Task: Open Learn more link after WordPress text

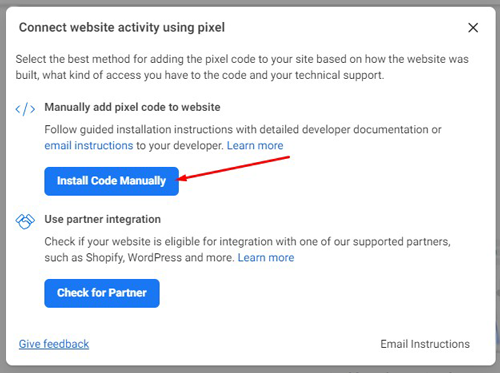Action: (266, 258)
